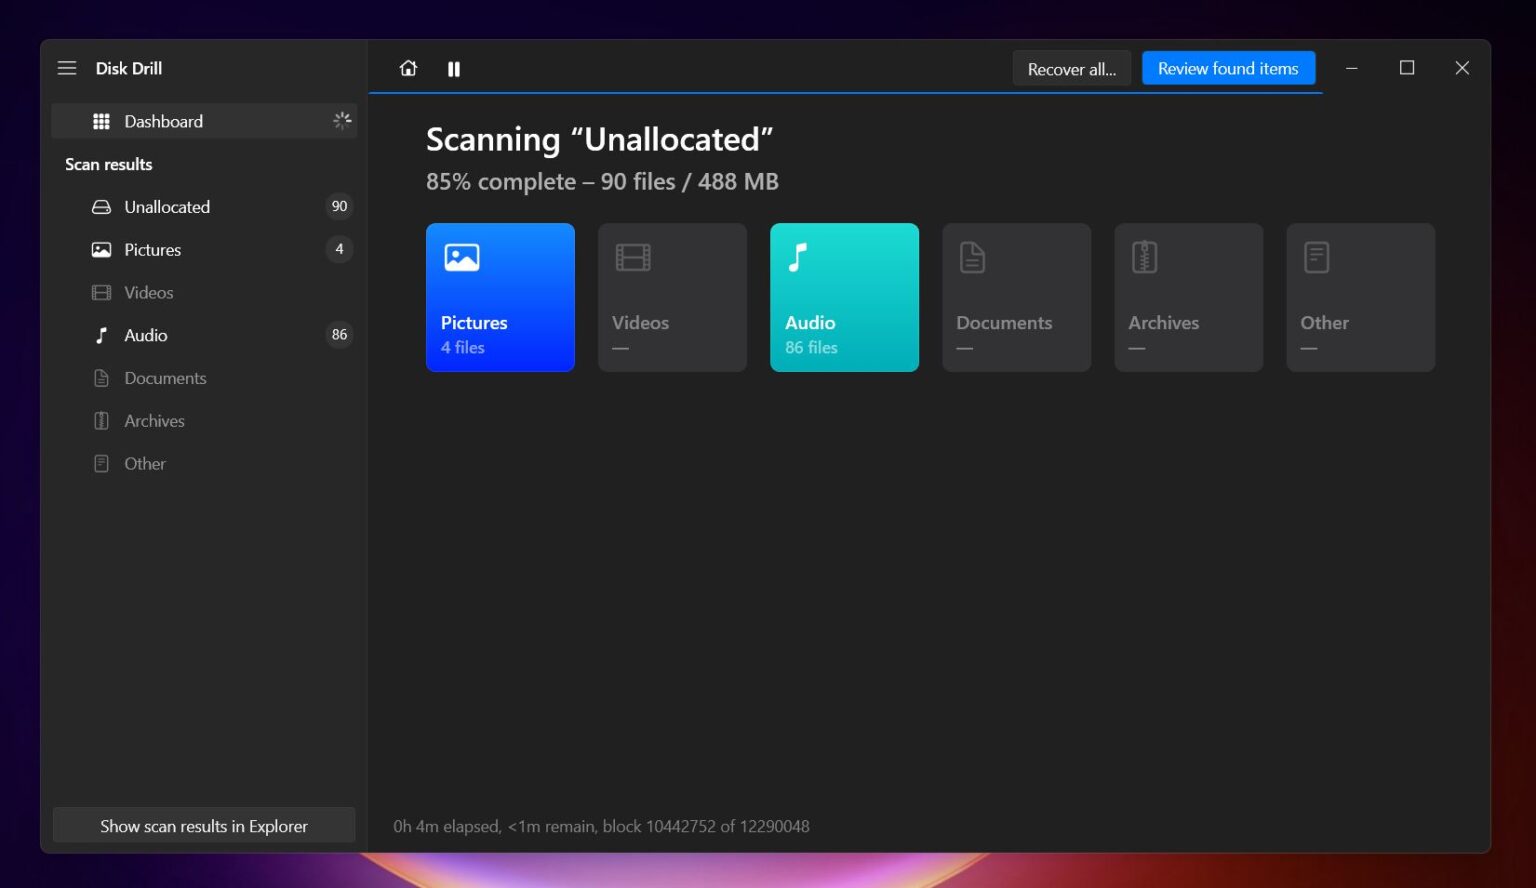Click the Recover all button
Screen dimensions: 1536x888
pos(1071,68)
